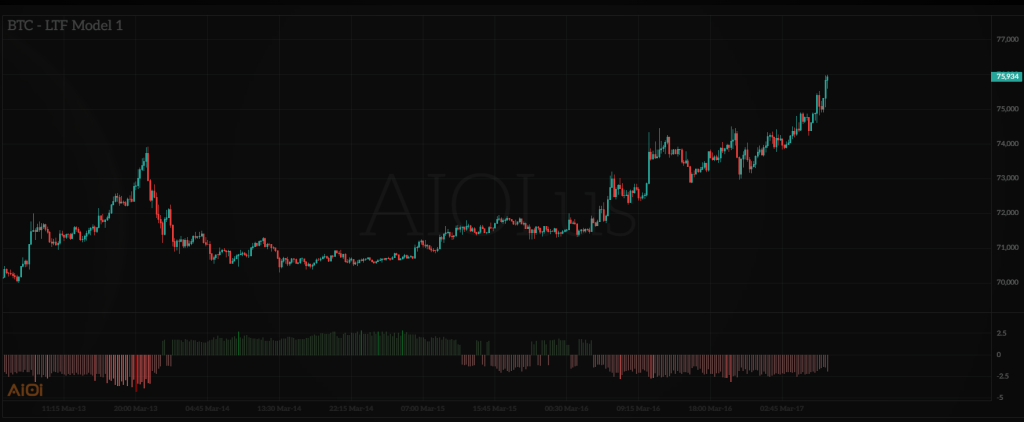The height and width of the screenshot is (422, 1024).
Task: Click the -2.5 indicator scale label
Action: coord(1000,376)
